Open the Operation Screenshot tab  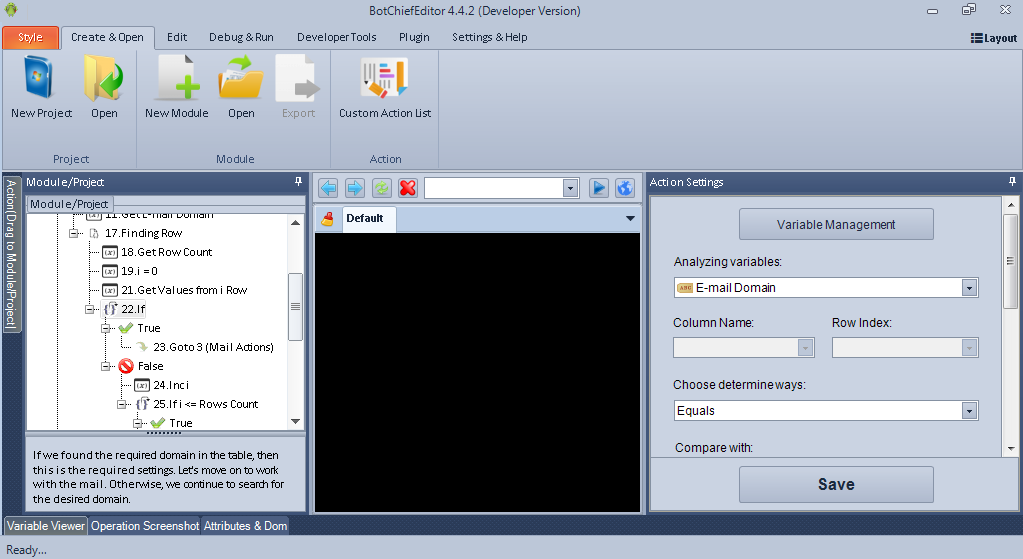[x=145, y=526]
